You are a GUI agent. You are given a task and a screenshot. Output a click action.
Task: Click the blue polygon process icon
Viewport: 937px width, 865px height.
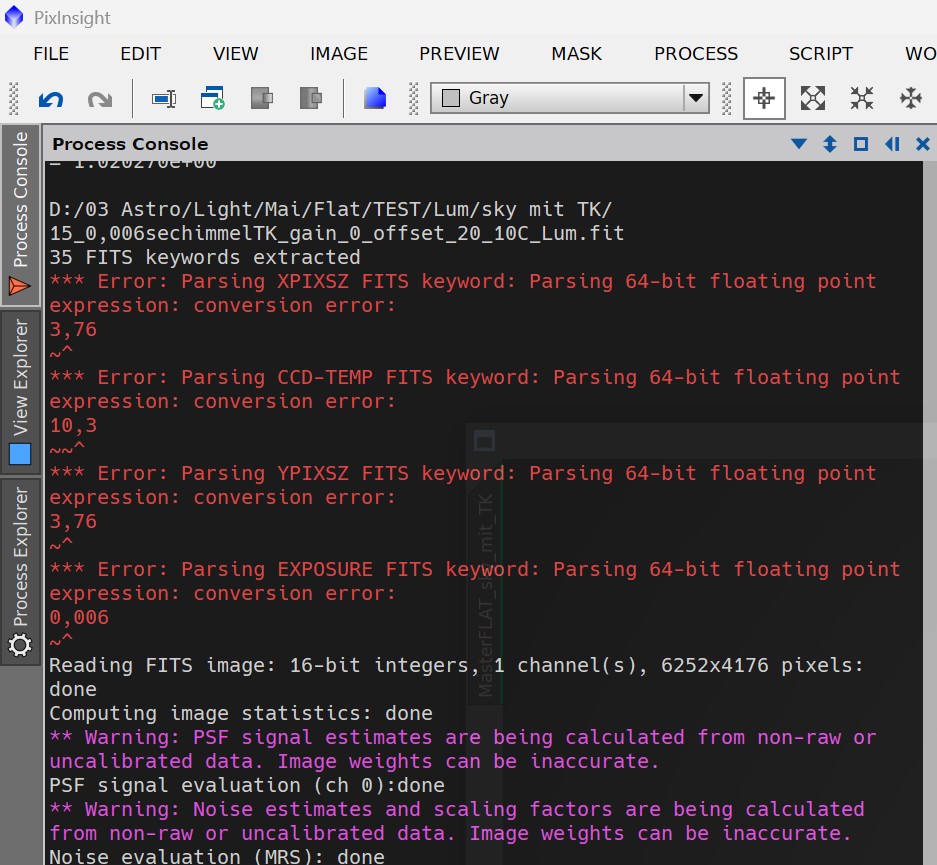pyautogui.click(x=375, y=98)
